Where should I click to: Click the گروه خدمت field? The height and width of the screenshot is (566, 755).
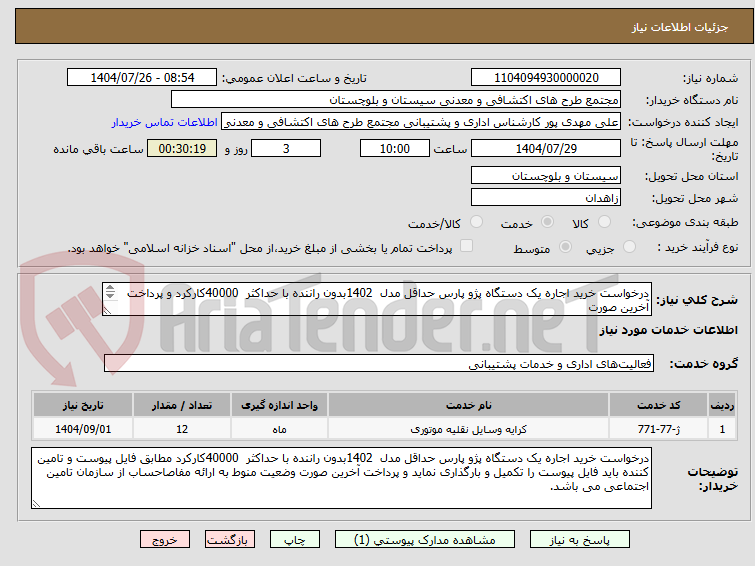click(x=379, y=363)
